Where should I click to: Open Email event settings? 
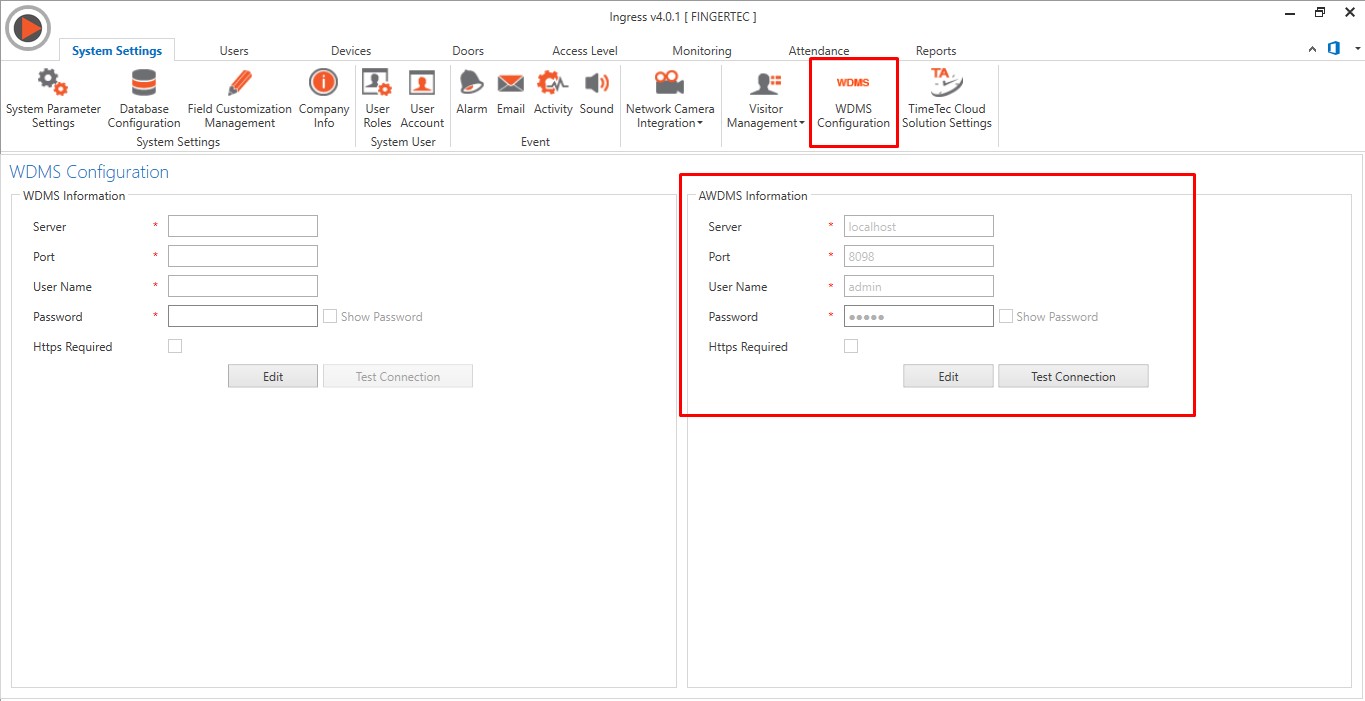click(511, 93)
